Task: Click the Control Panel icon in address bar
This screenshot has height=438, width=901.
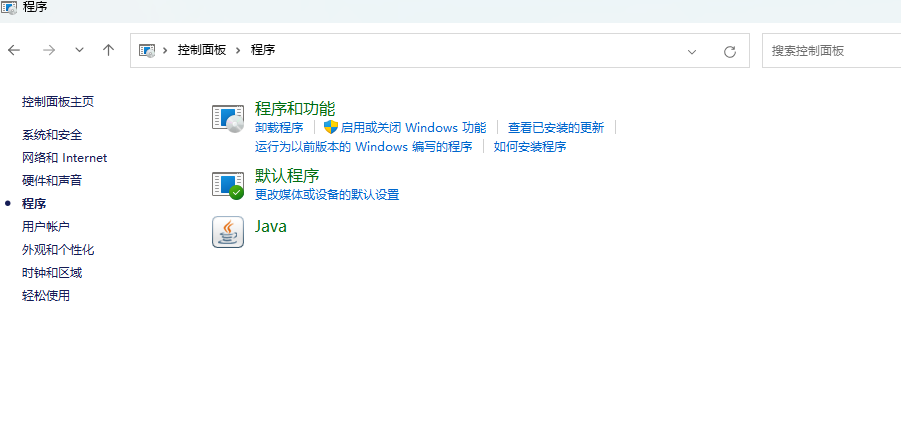Action: (147, 51)
